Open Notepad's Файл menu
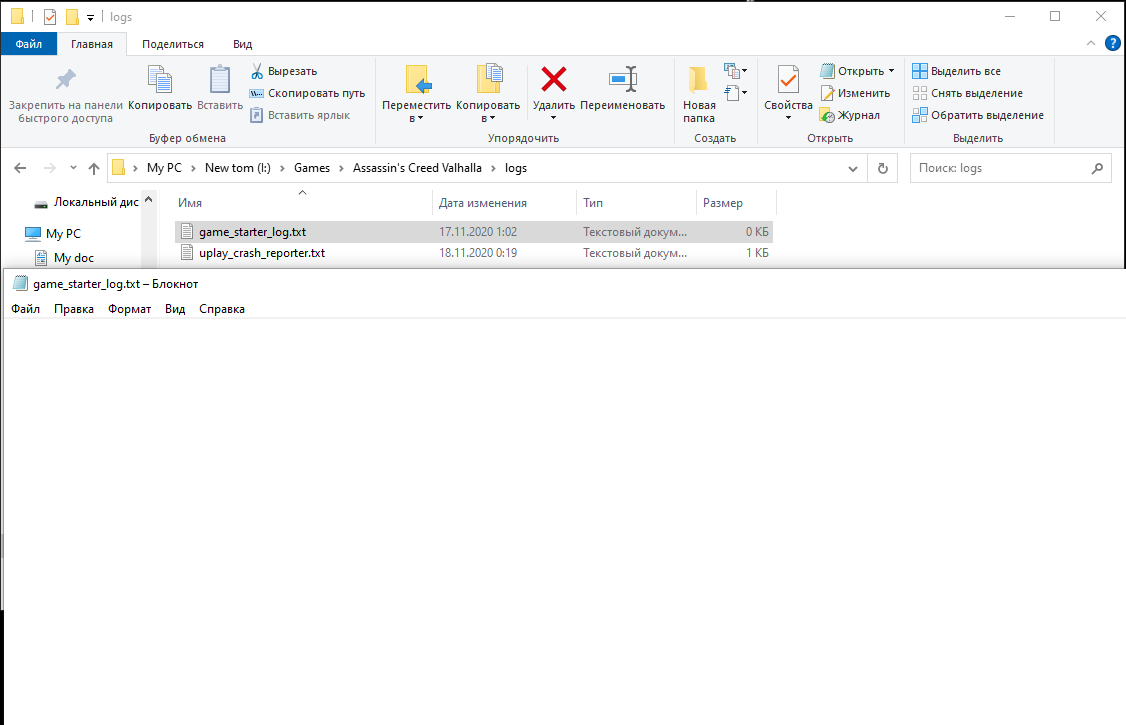The height and width of the screenshot is (725, 1126). [x=26, y=309]
